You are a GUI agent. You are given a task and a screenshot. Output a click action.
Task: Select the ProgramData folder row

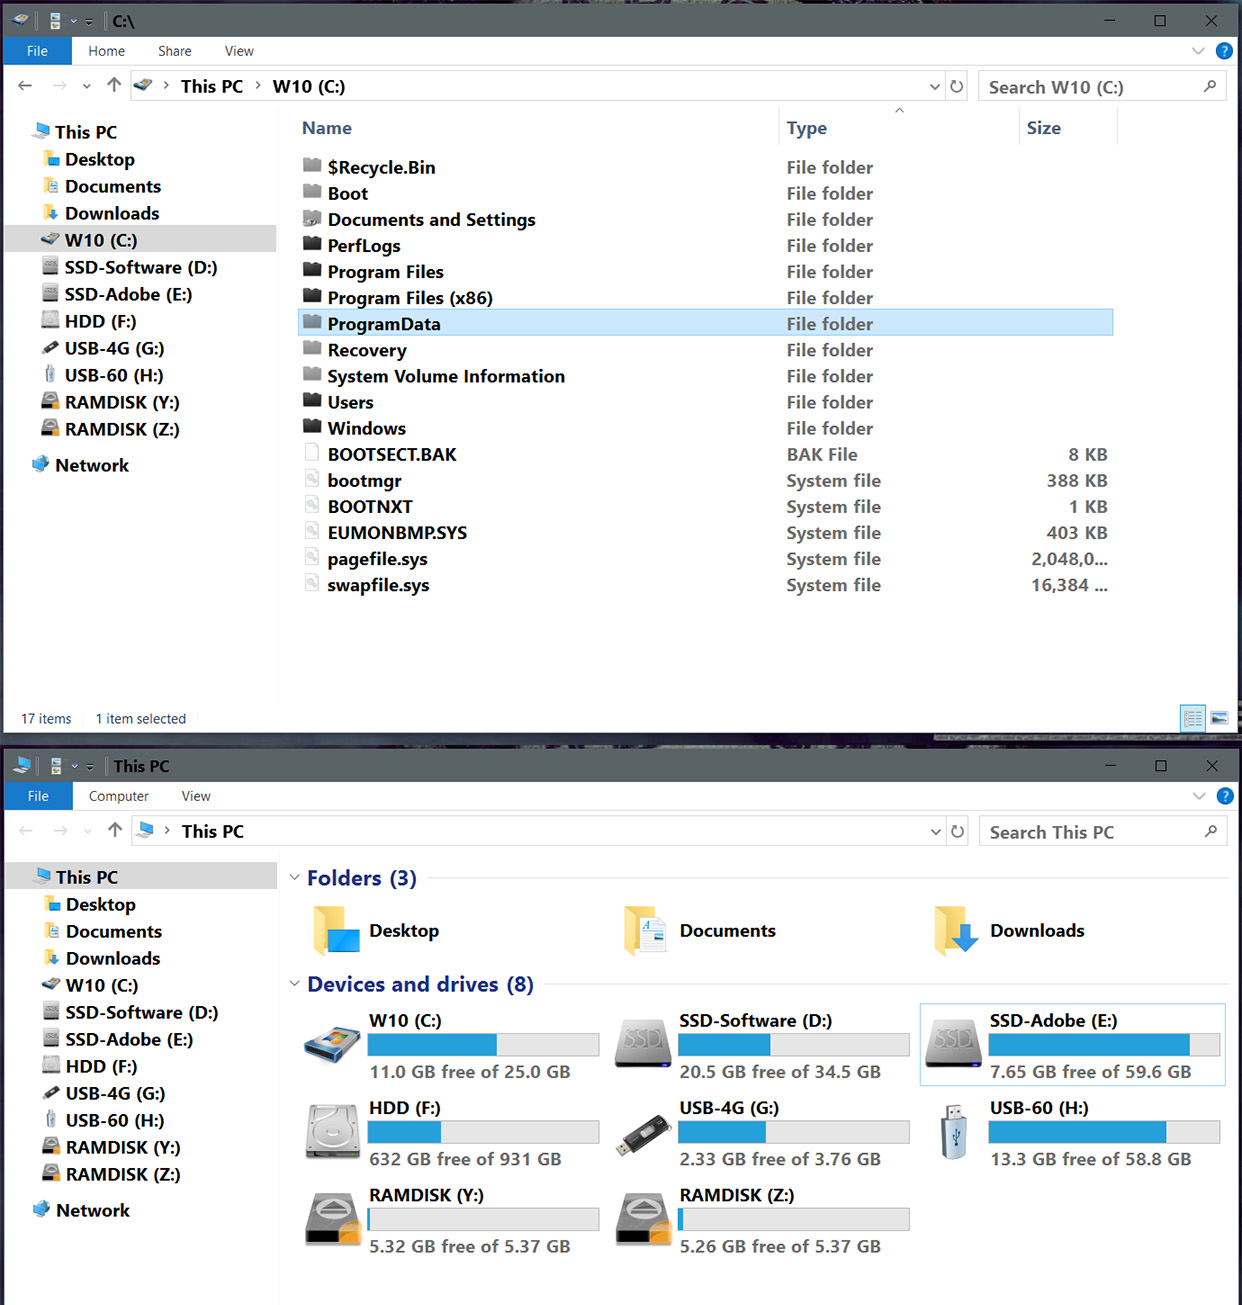coord(705,323)
